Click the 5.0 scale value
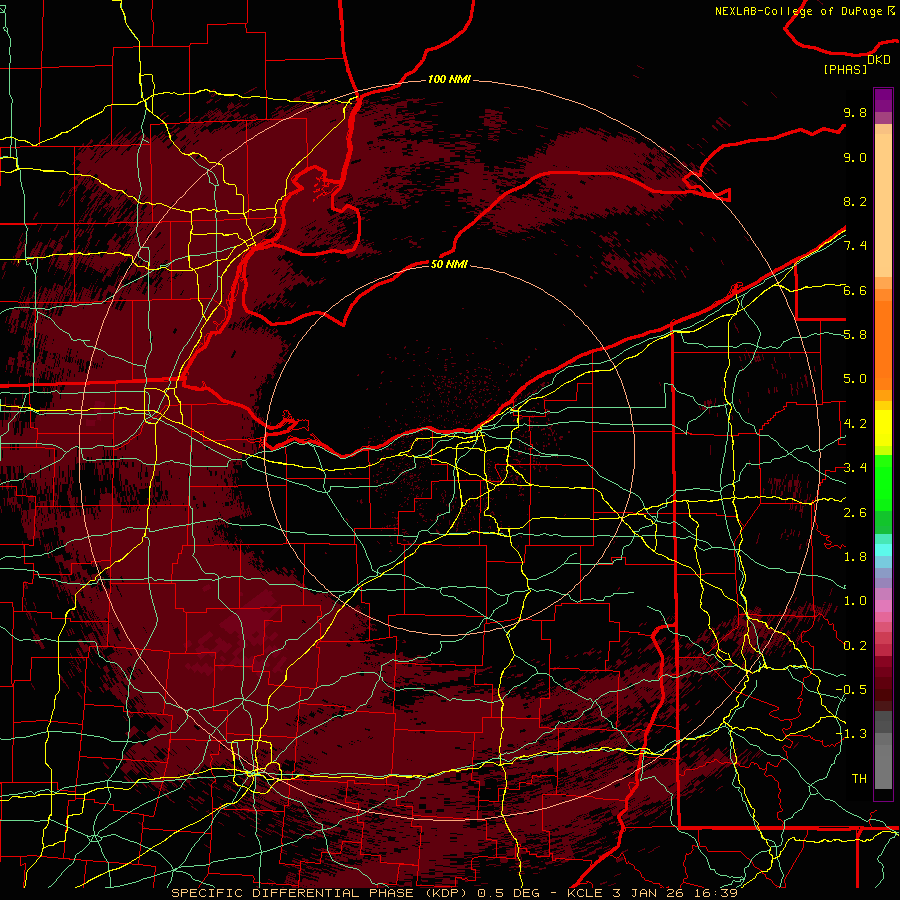The height and width of the screenshot is (900, 900). coord(855,379)
